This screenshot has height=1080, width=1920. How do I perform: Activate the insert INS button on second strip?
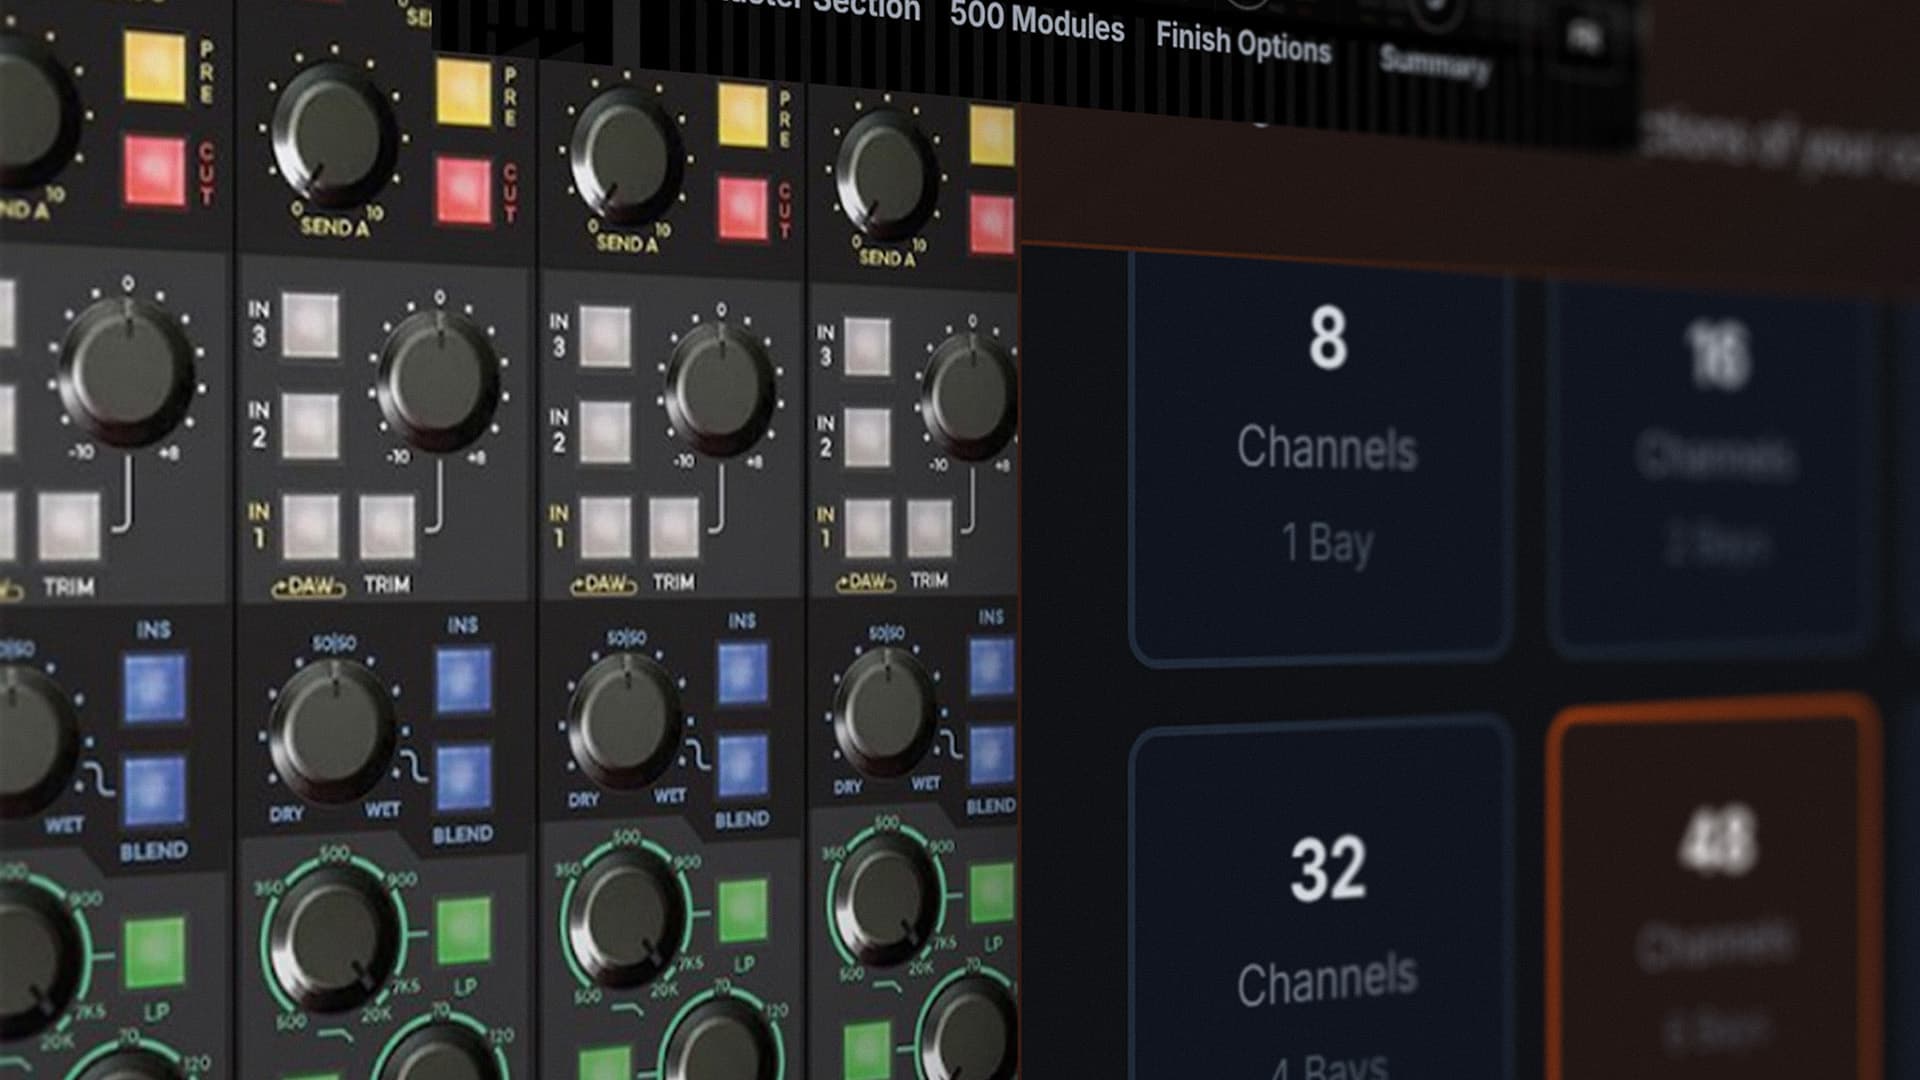coord(463,679)
